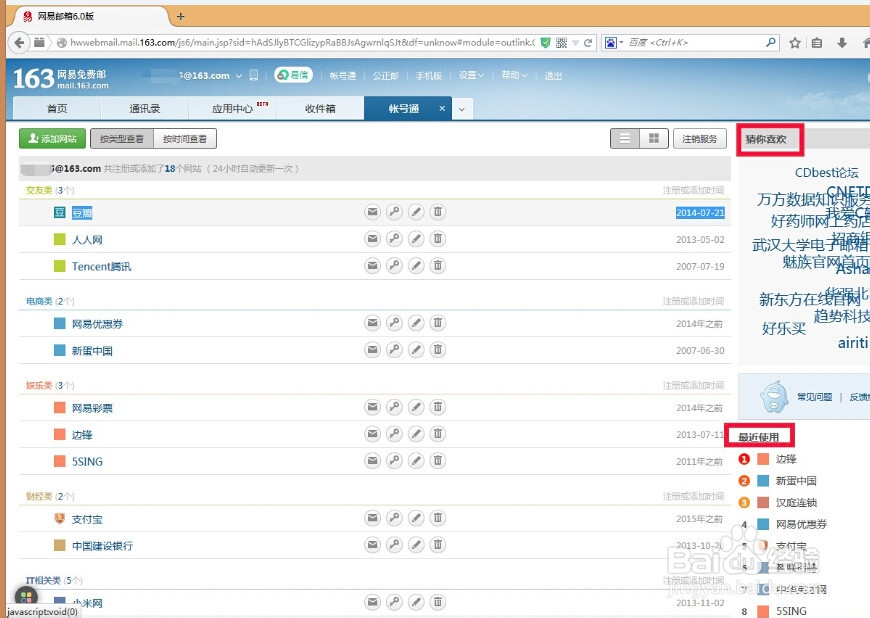Screen dimensions: 870x618
Task: Close the 帐号通 tab
Action: click(x=442, y=108)
